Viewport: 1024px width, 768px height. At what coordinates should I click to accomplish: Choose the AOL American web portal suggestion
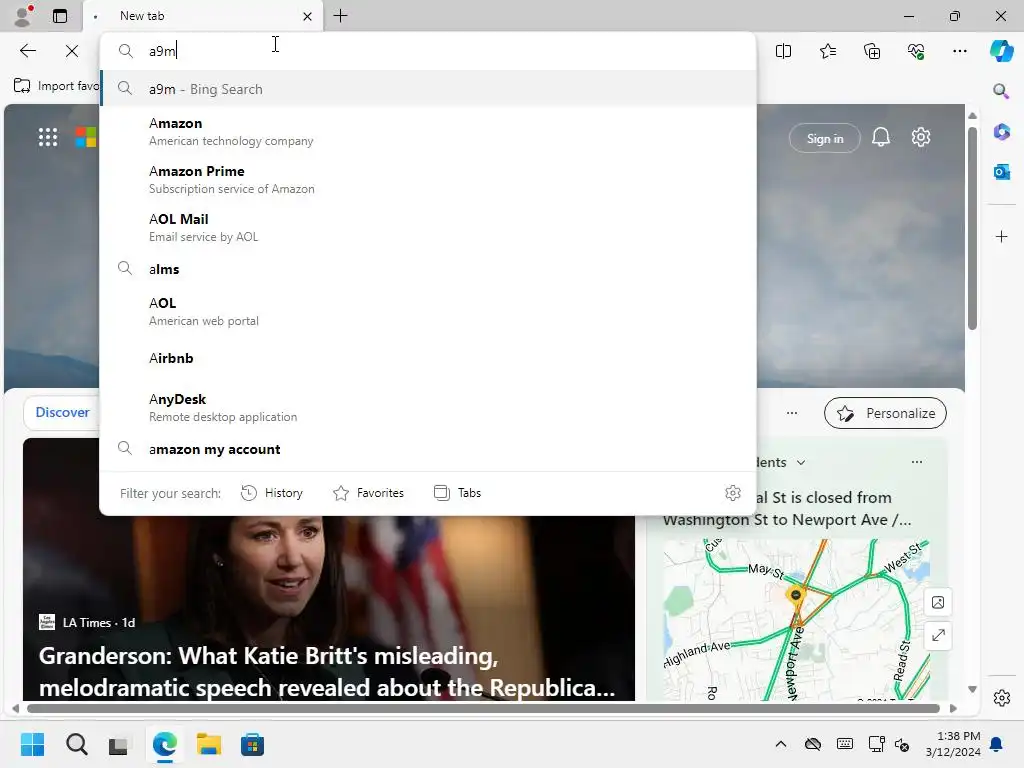(428, 312)
